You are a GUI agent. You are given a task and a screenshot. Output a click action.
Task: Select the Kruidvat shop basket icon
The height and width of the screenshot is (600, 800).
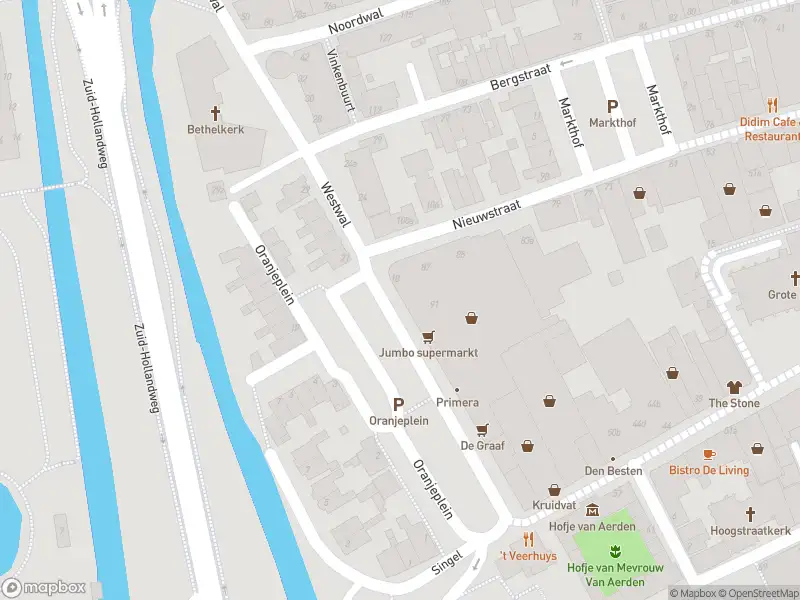tap(554, 490)
